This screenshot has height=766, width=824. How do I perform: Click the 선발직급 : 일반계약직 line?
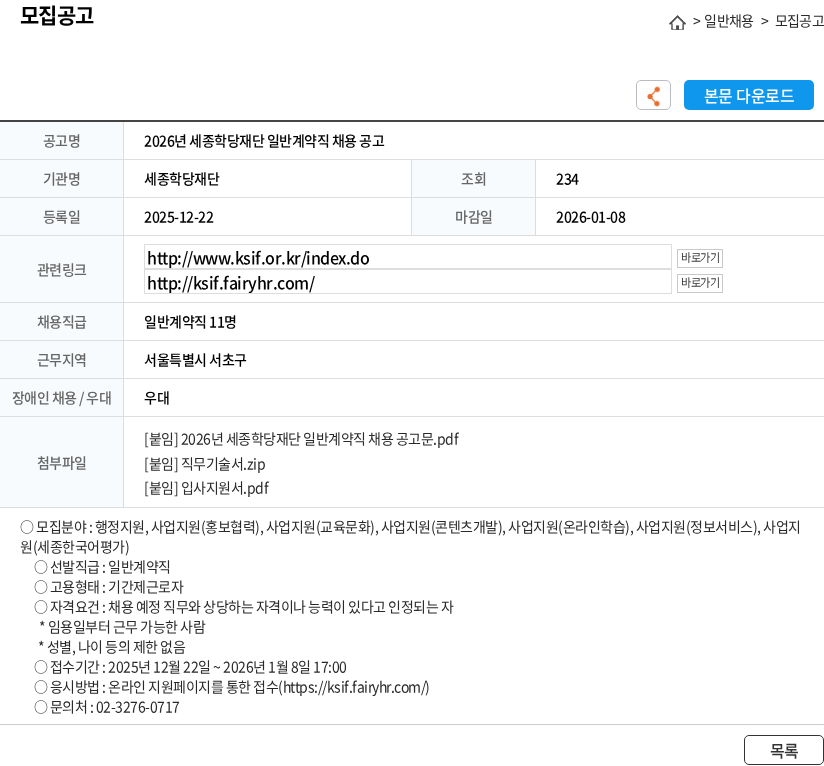pyautogui.click(x=102, y=567)
